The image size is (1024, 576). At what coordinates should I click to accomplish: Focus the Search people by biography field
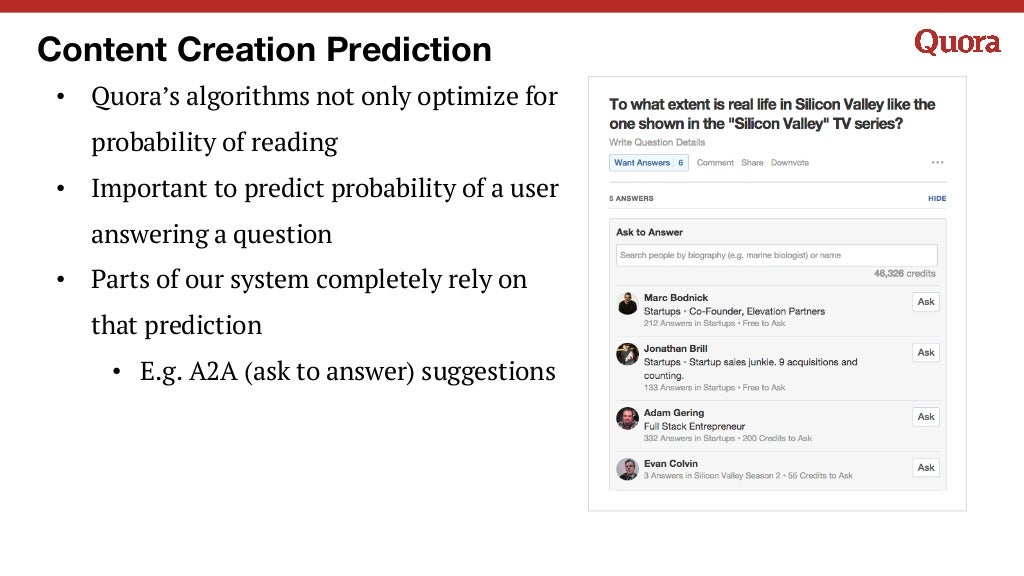point(776,255)
